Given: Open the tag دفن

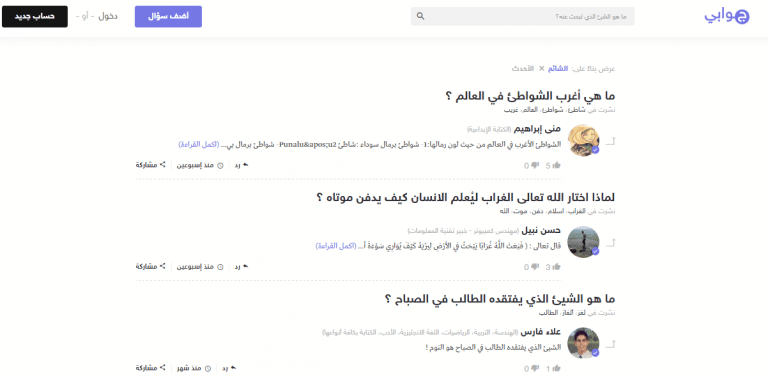Looking at the screenshot, I should 536,212.
